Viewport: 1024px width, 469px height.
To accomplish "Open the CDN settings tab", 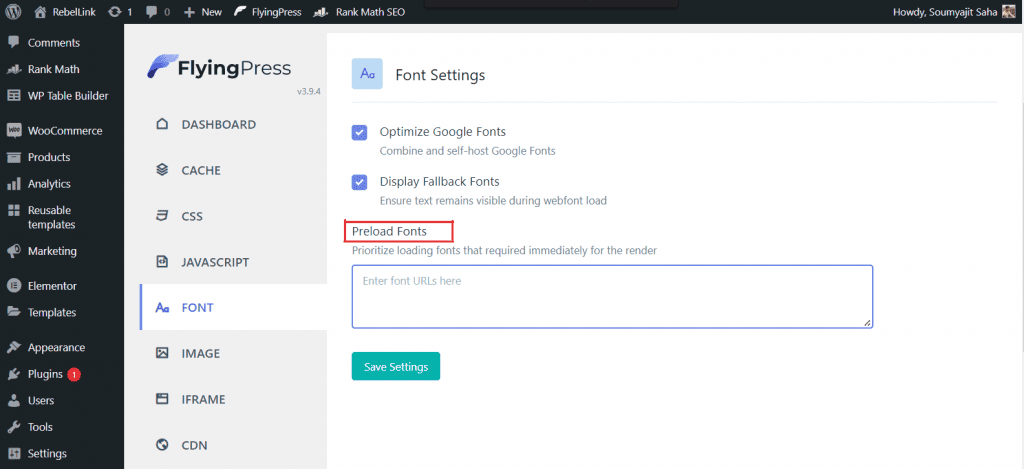I will coord(194,445).
